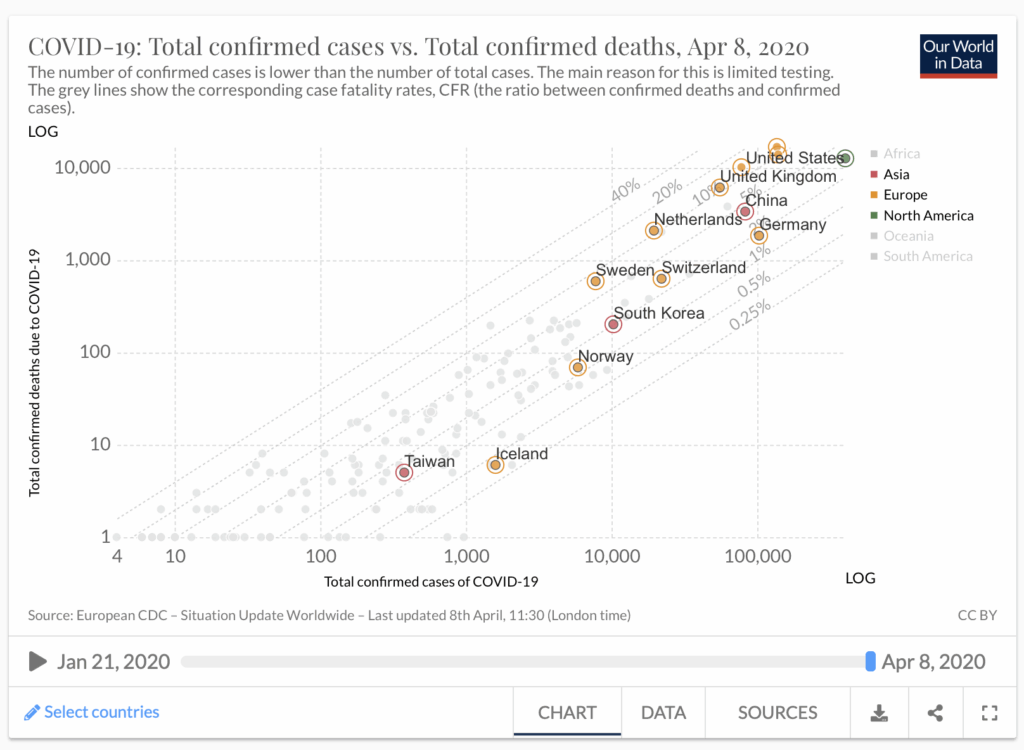The width and height of the screenshot is (1024, 750).
Task: Click the download icon
Action: [879, 713]
